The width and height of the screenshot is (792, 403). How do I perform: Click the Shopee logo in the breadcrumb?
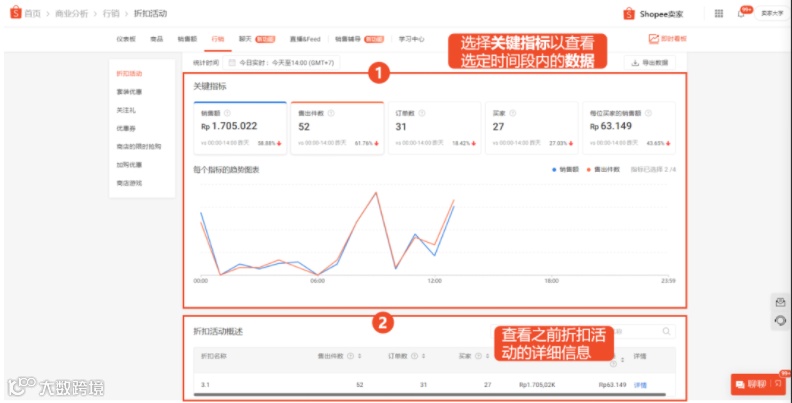pos(16,12)
